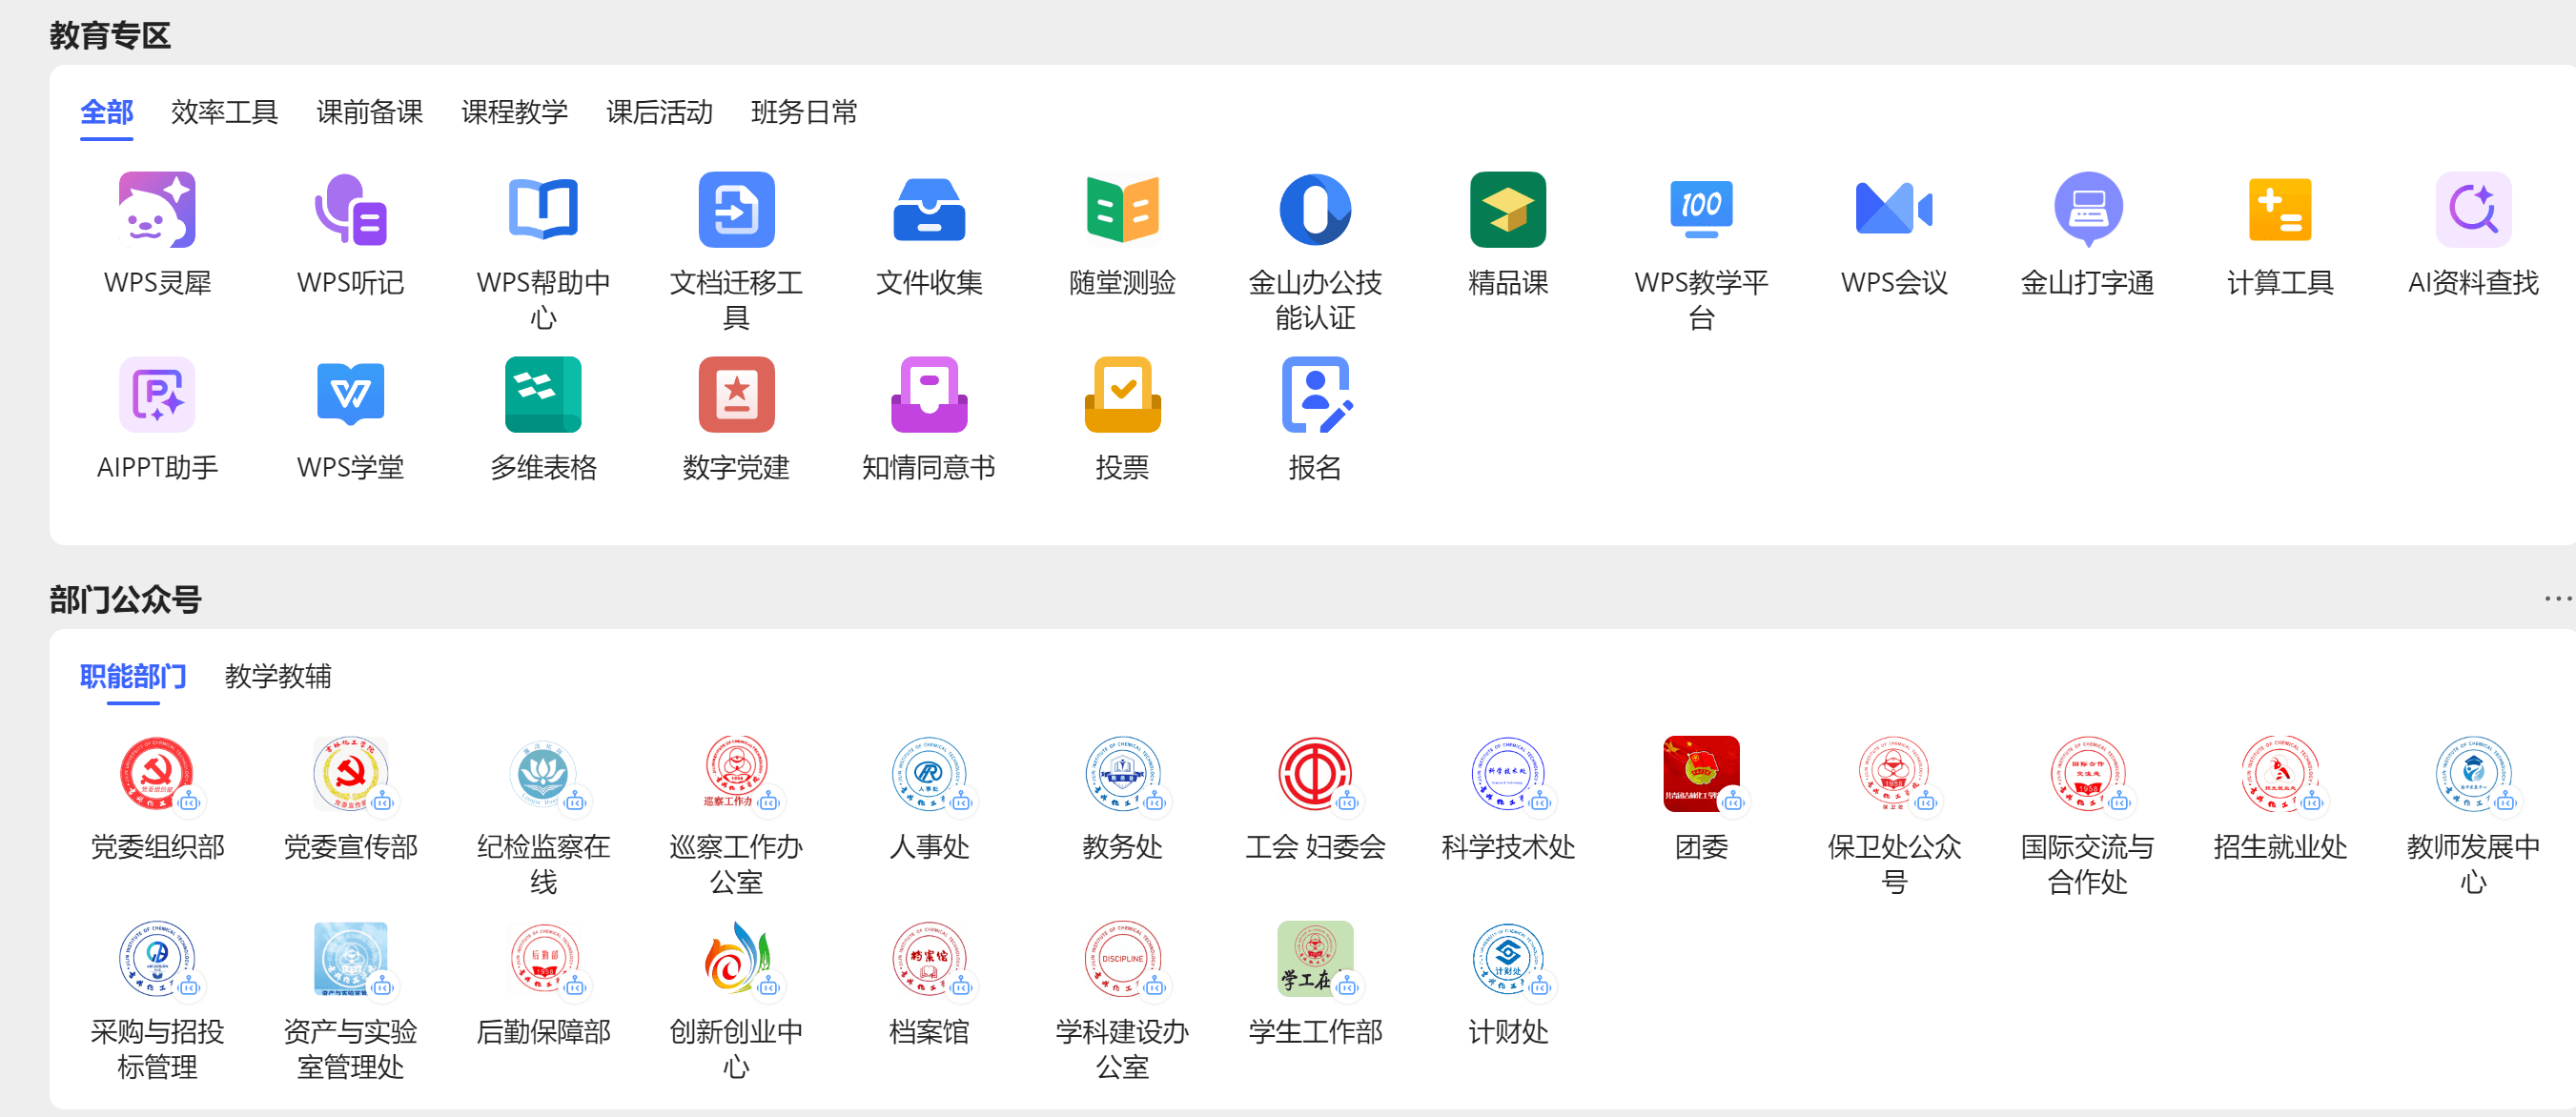Launch WPS听记 voice notes app
The height and width of the screenshot is (1117, 2576).
coord(350,210)
